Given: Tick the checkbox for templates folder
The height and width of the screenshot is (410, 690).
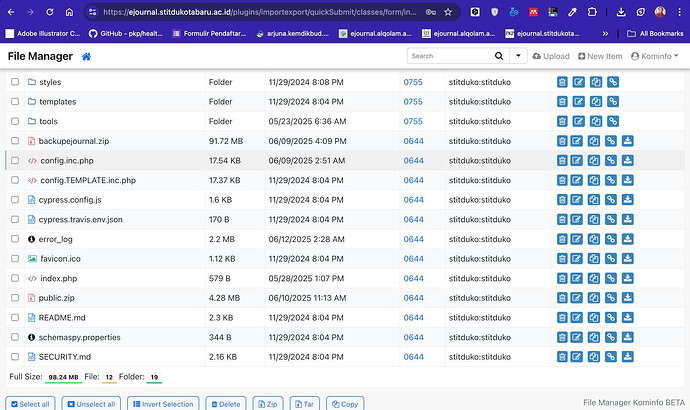Looking at the screenshot, I should 15,102.
